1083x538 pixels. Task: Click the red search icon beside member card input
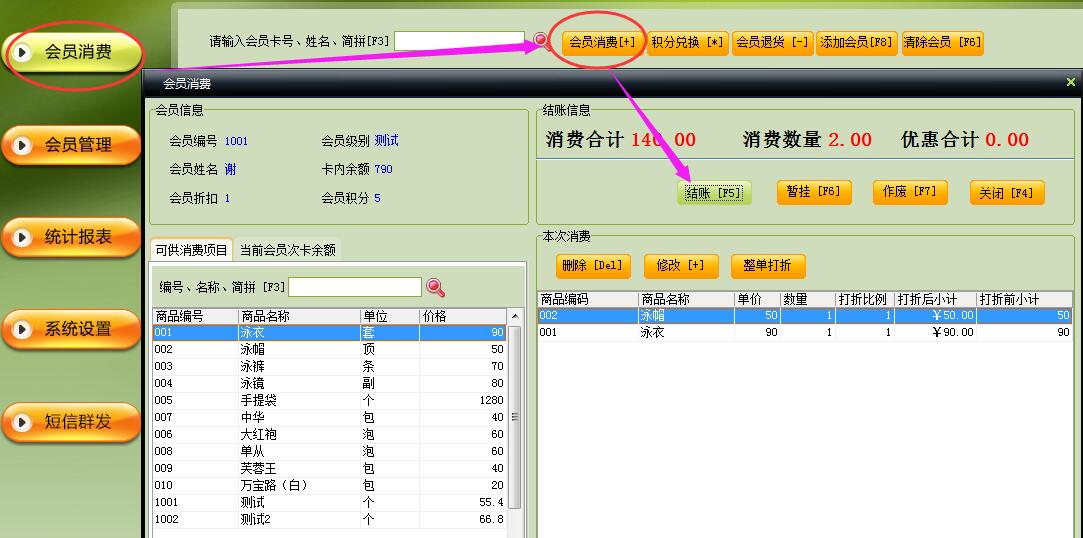pos(541,40)
